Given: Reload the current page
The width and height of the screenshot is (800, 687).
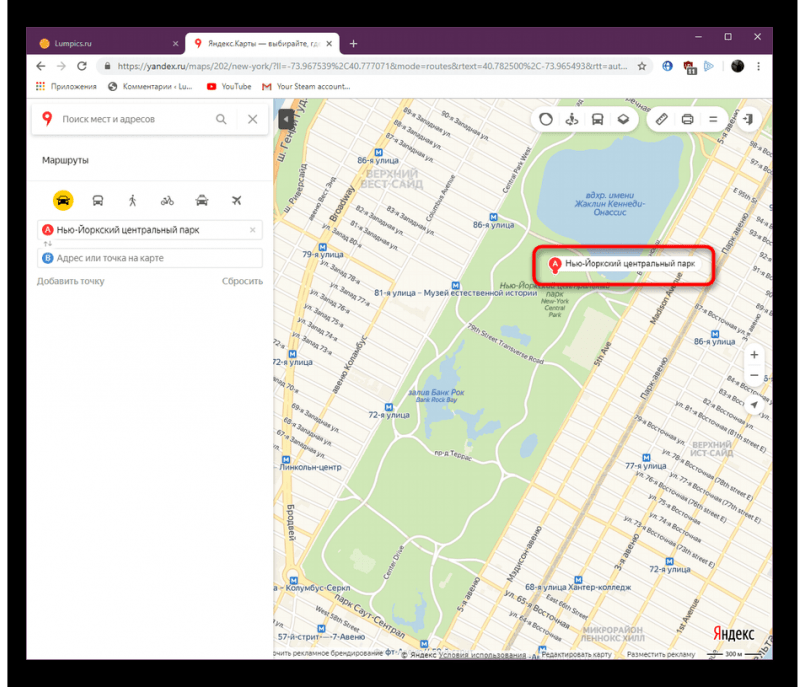Looking at the screenshot, I should (x=82, y=66).
